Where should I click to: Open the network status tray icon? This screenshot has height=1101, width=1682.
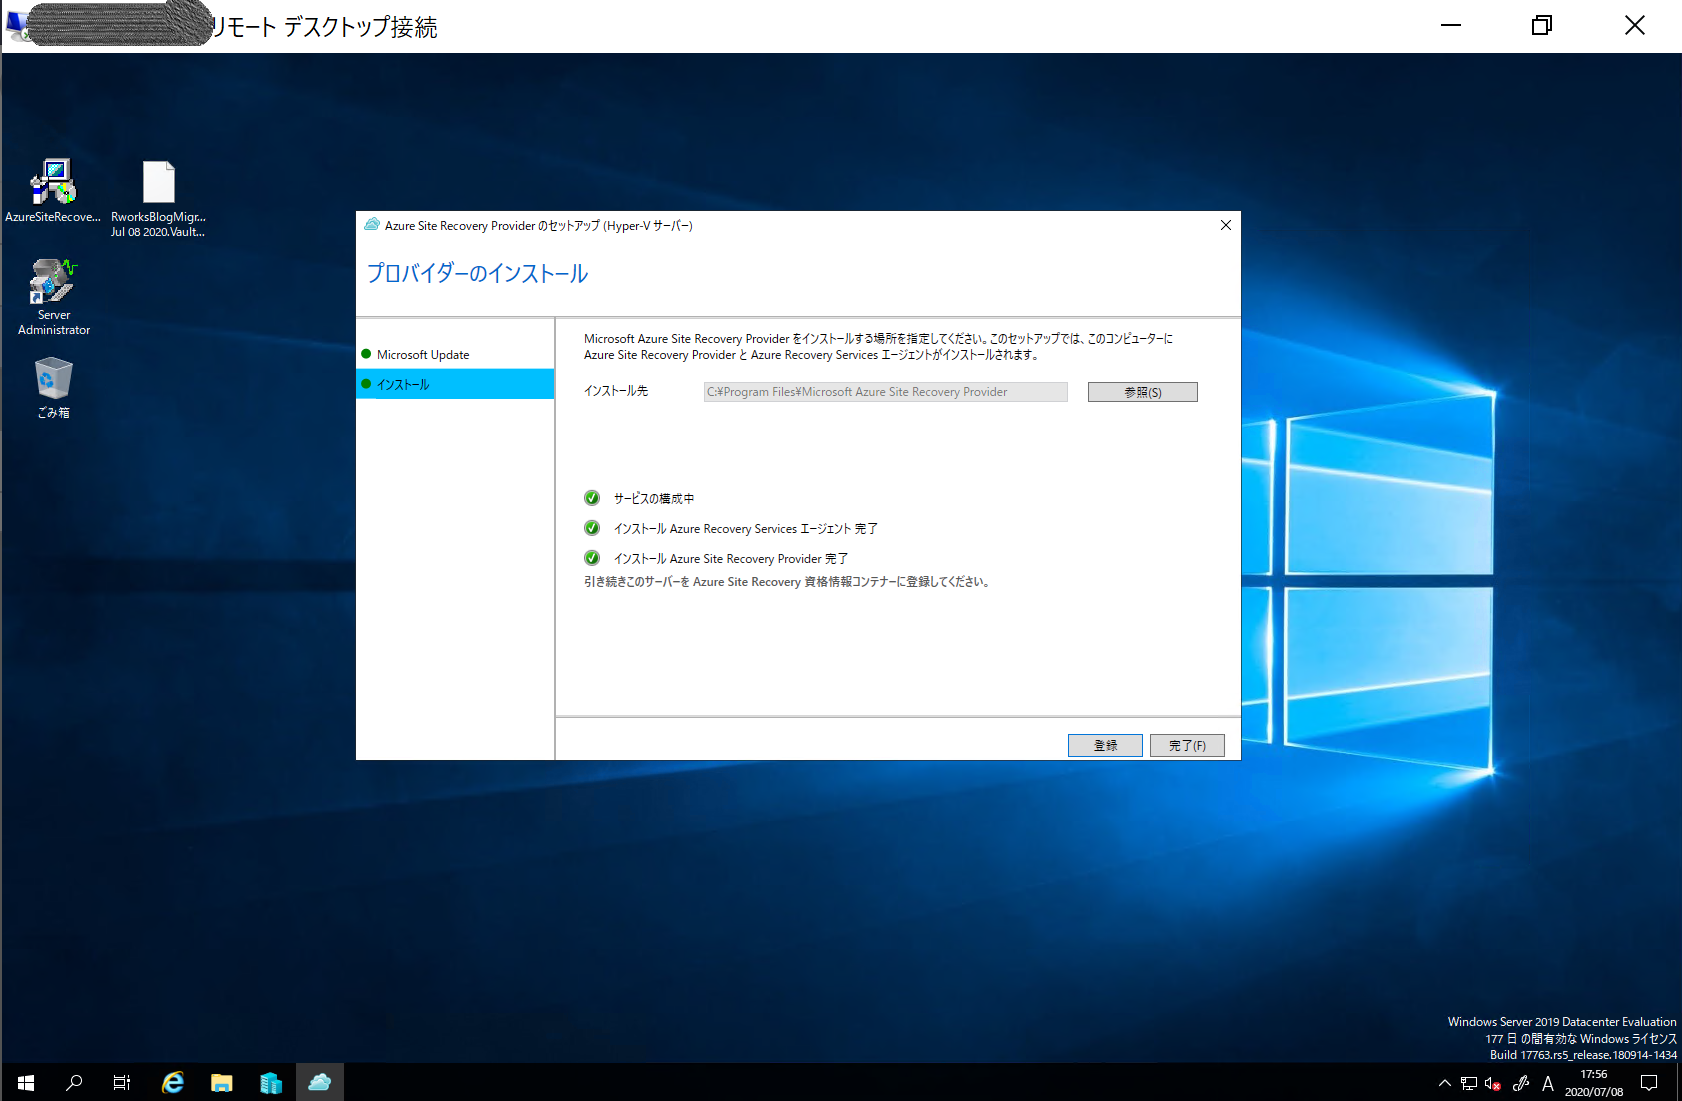pos(1469,1083)
